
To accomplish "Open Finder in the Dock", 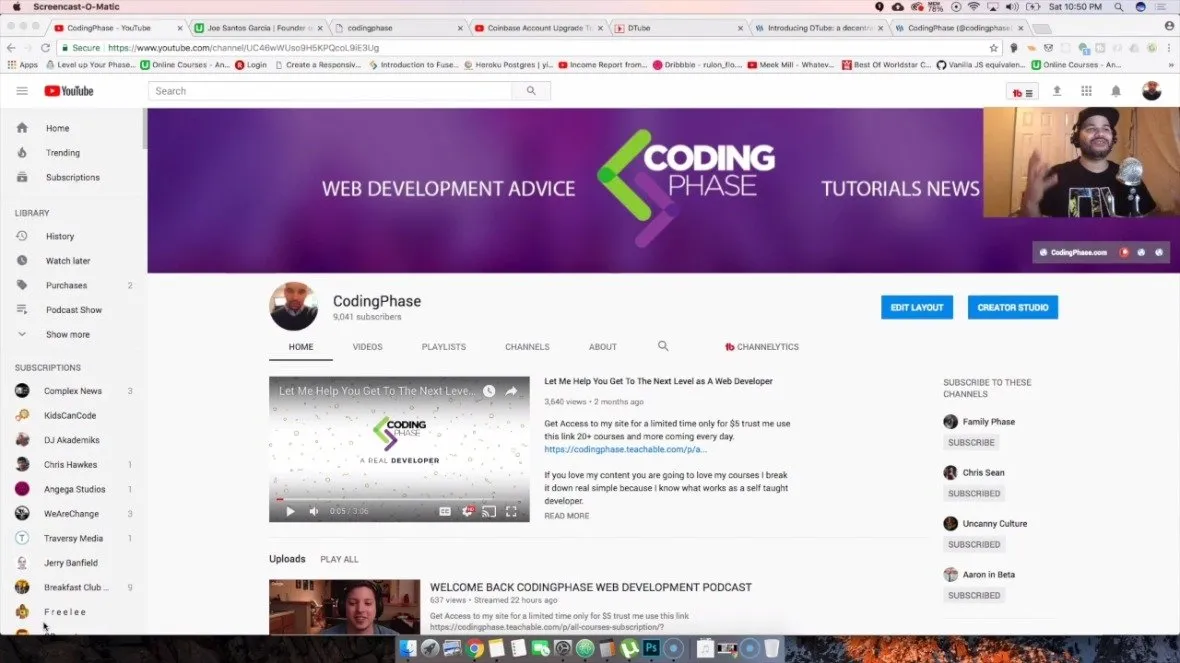I will click(408, 648).
